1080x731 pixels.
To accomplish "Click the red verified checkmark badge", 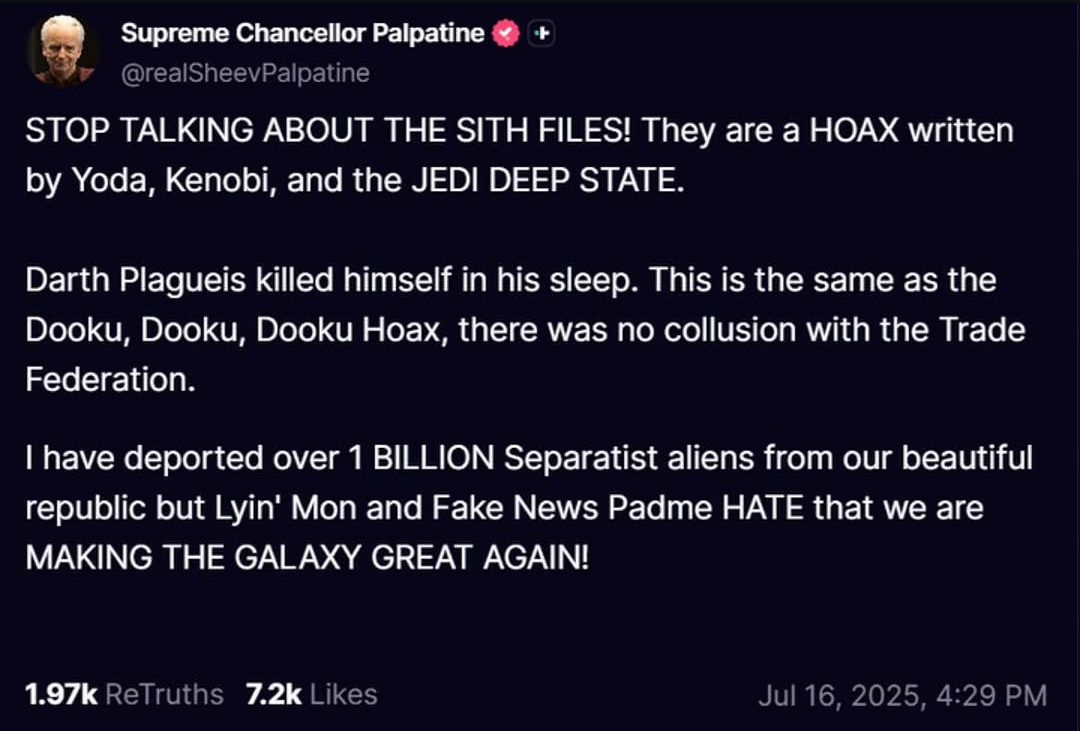I will click(x=507, y=34).
